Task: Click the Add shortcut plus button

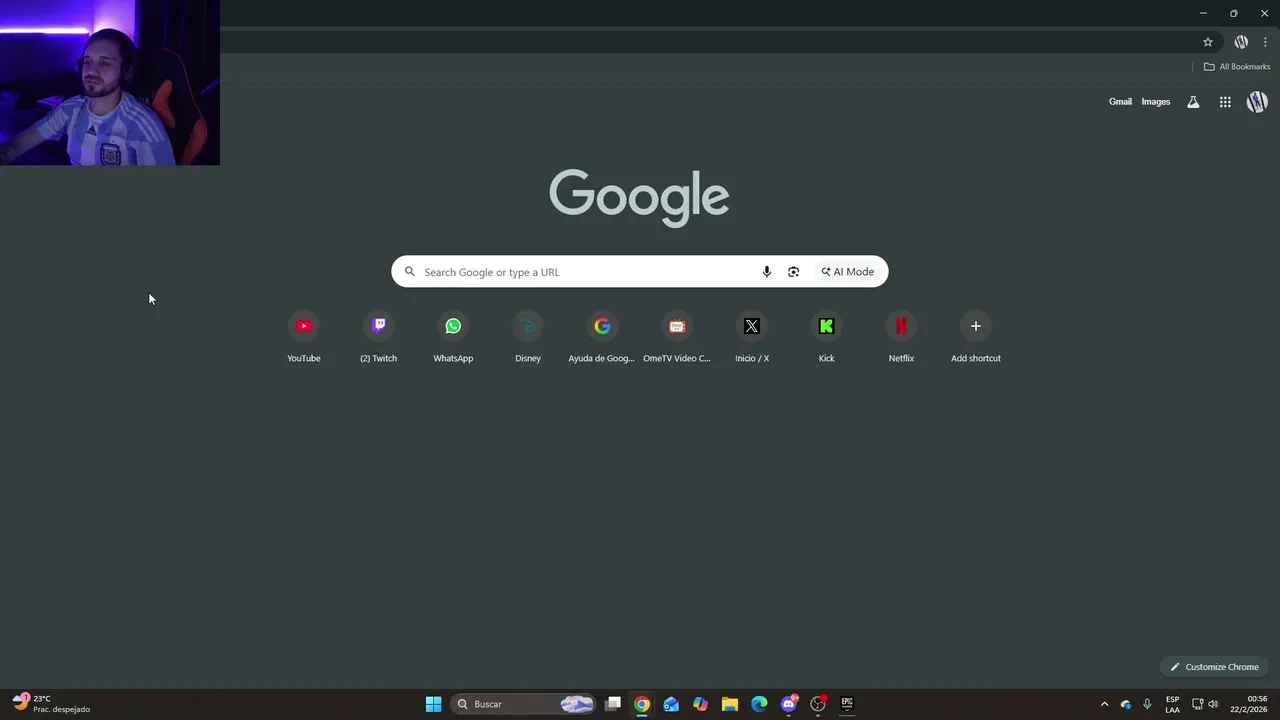Action: [976, 326]
